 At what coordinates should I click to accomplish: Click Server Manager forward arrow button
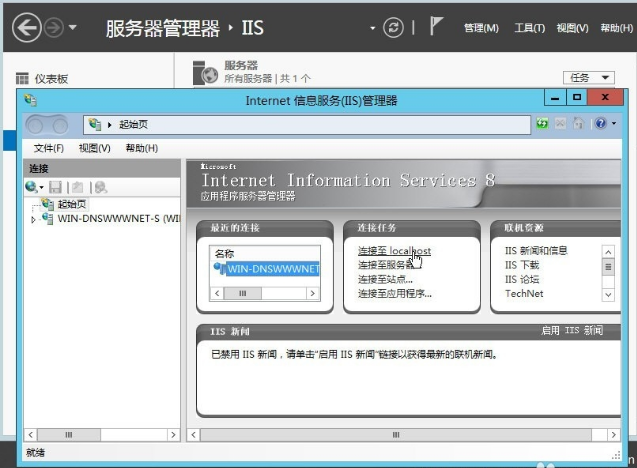[54, 28]
